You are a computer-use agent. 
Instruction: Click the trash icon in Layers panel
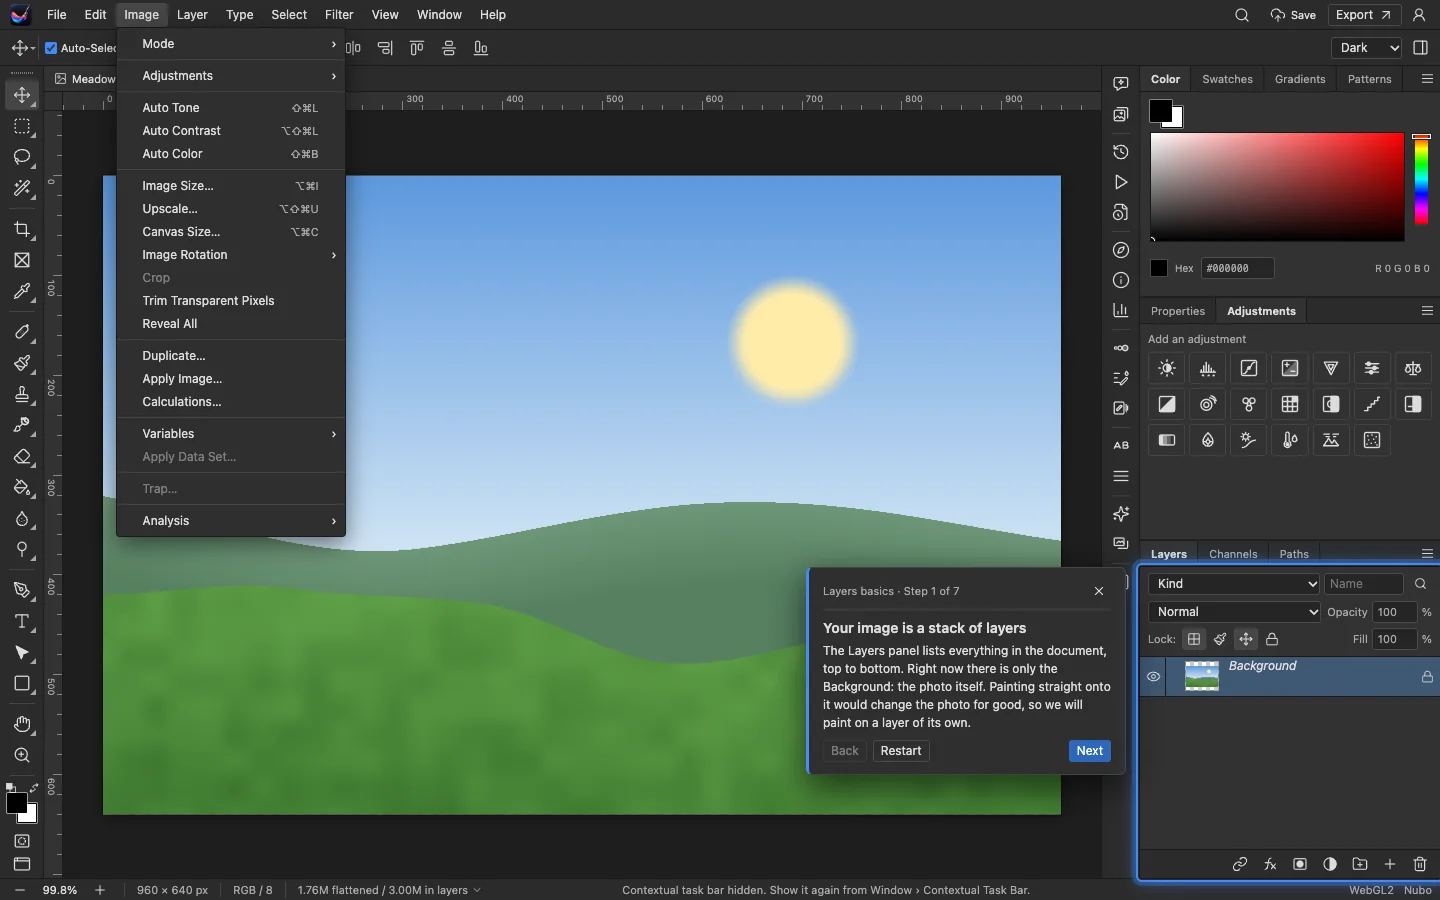point(1420,864)
